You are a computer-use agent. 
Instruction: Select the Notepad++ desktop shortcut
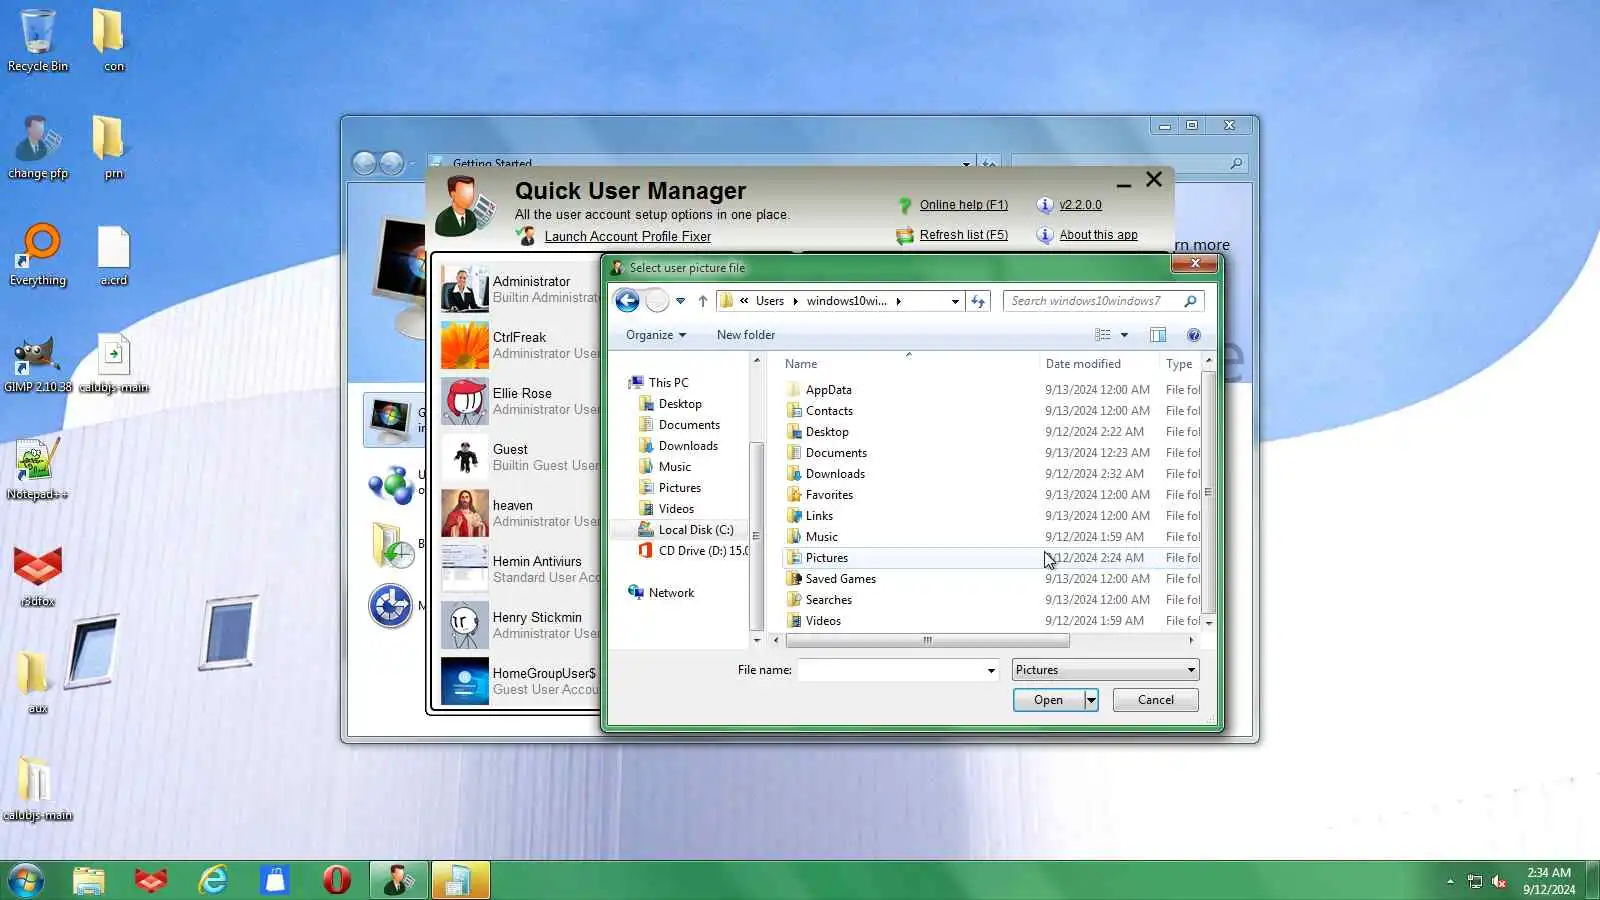[x=38, y=468]
